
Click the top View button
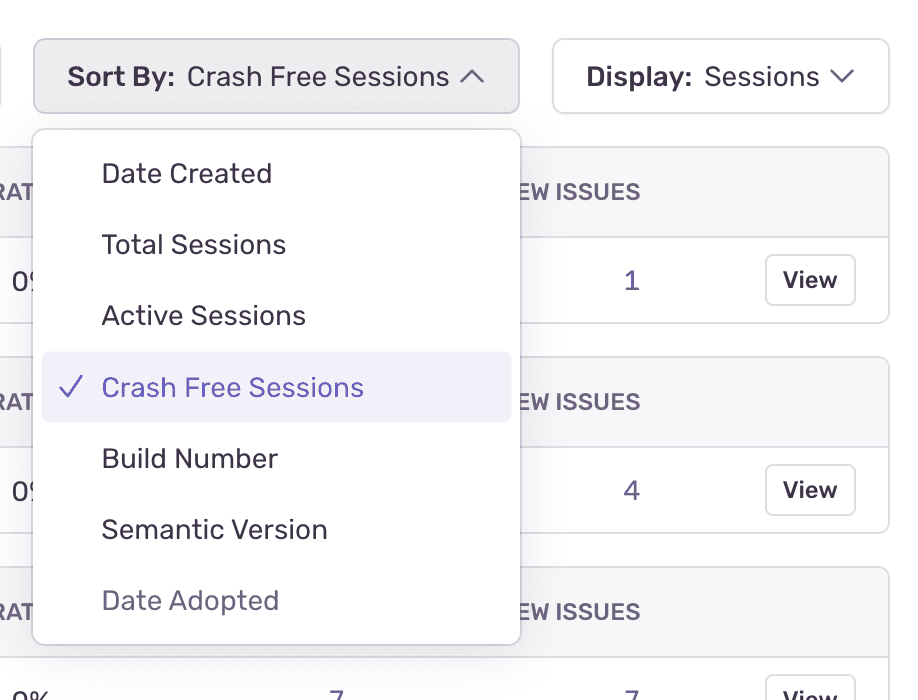[810, 280]
